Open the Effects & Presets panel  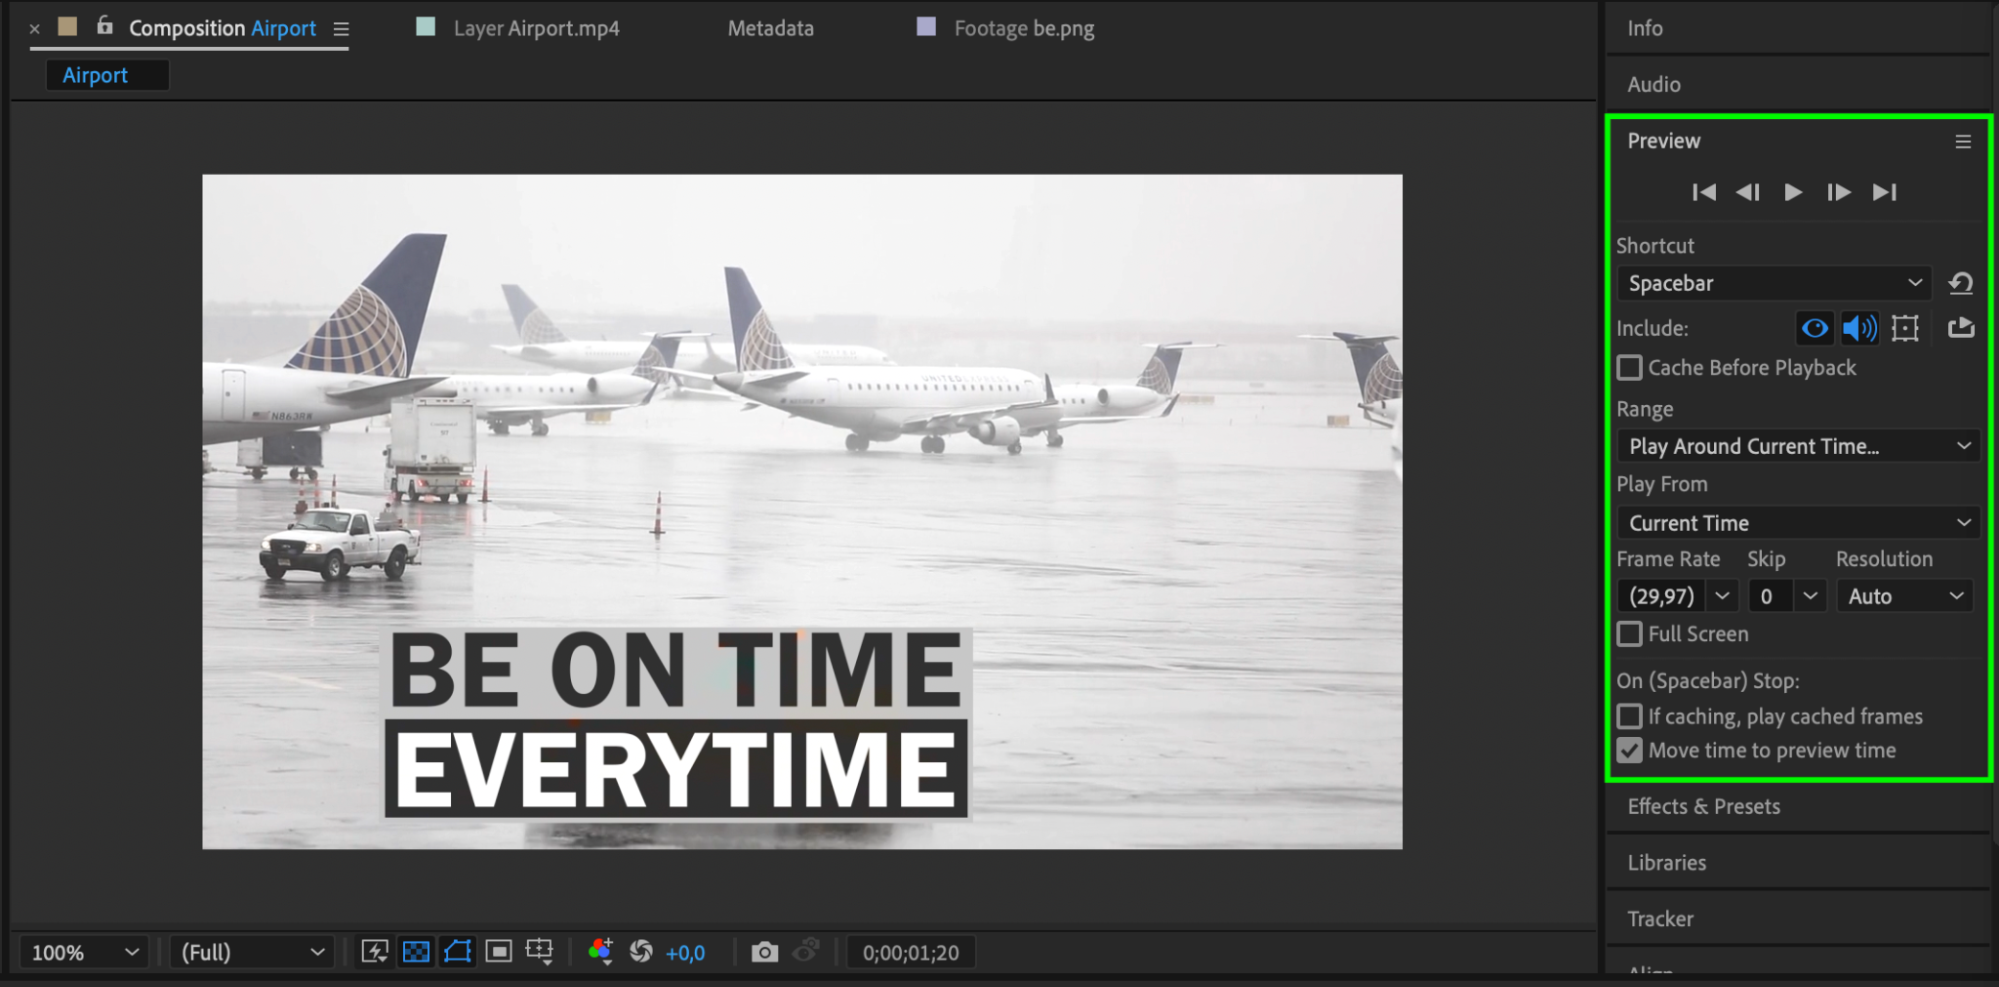(x=1703, y=806)
